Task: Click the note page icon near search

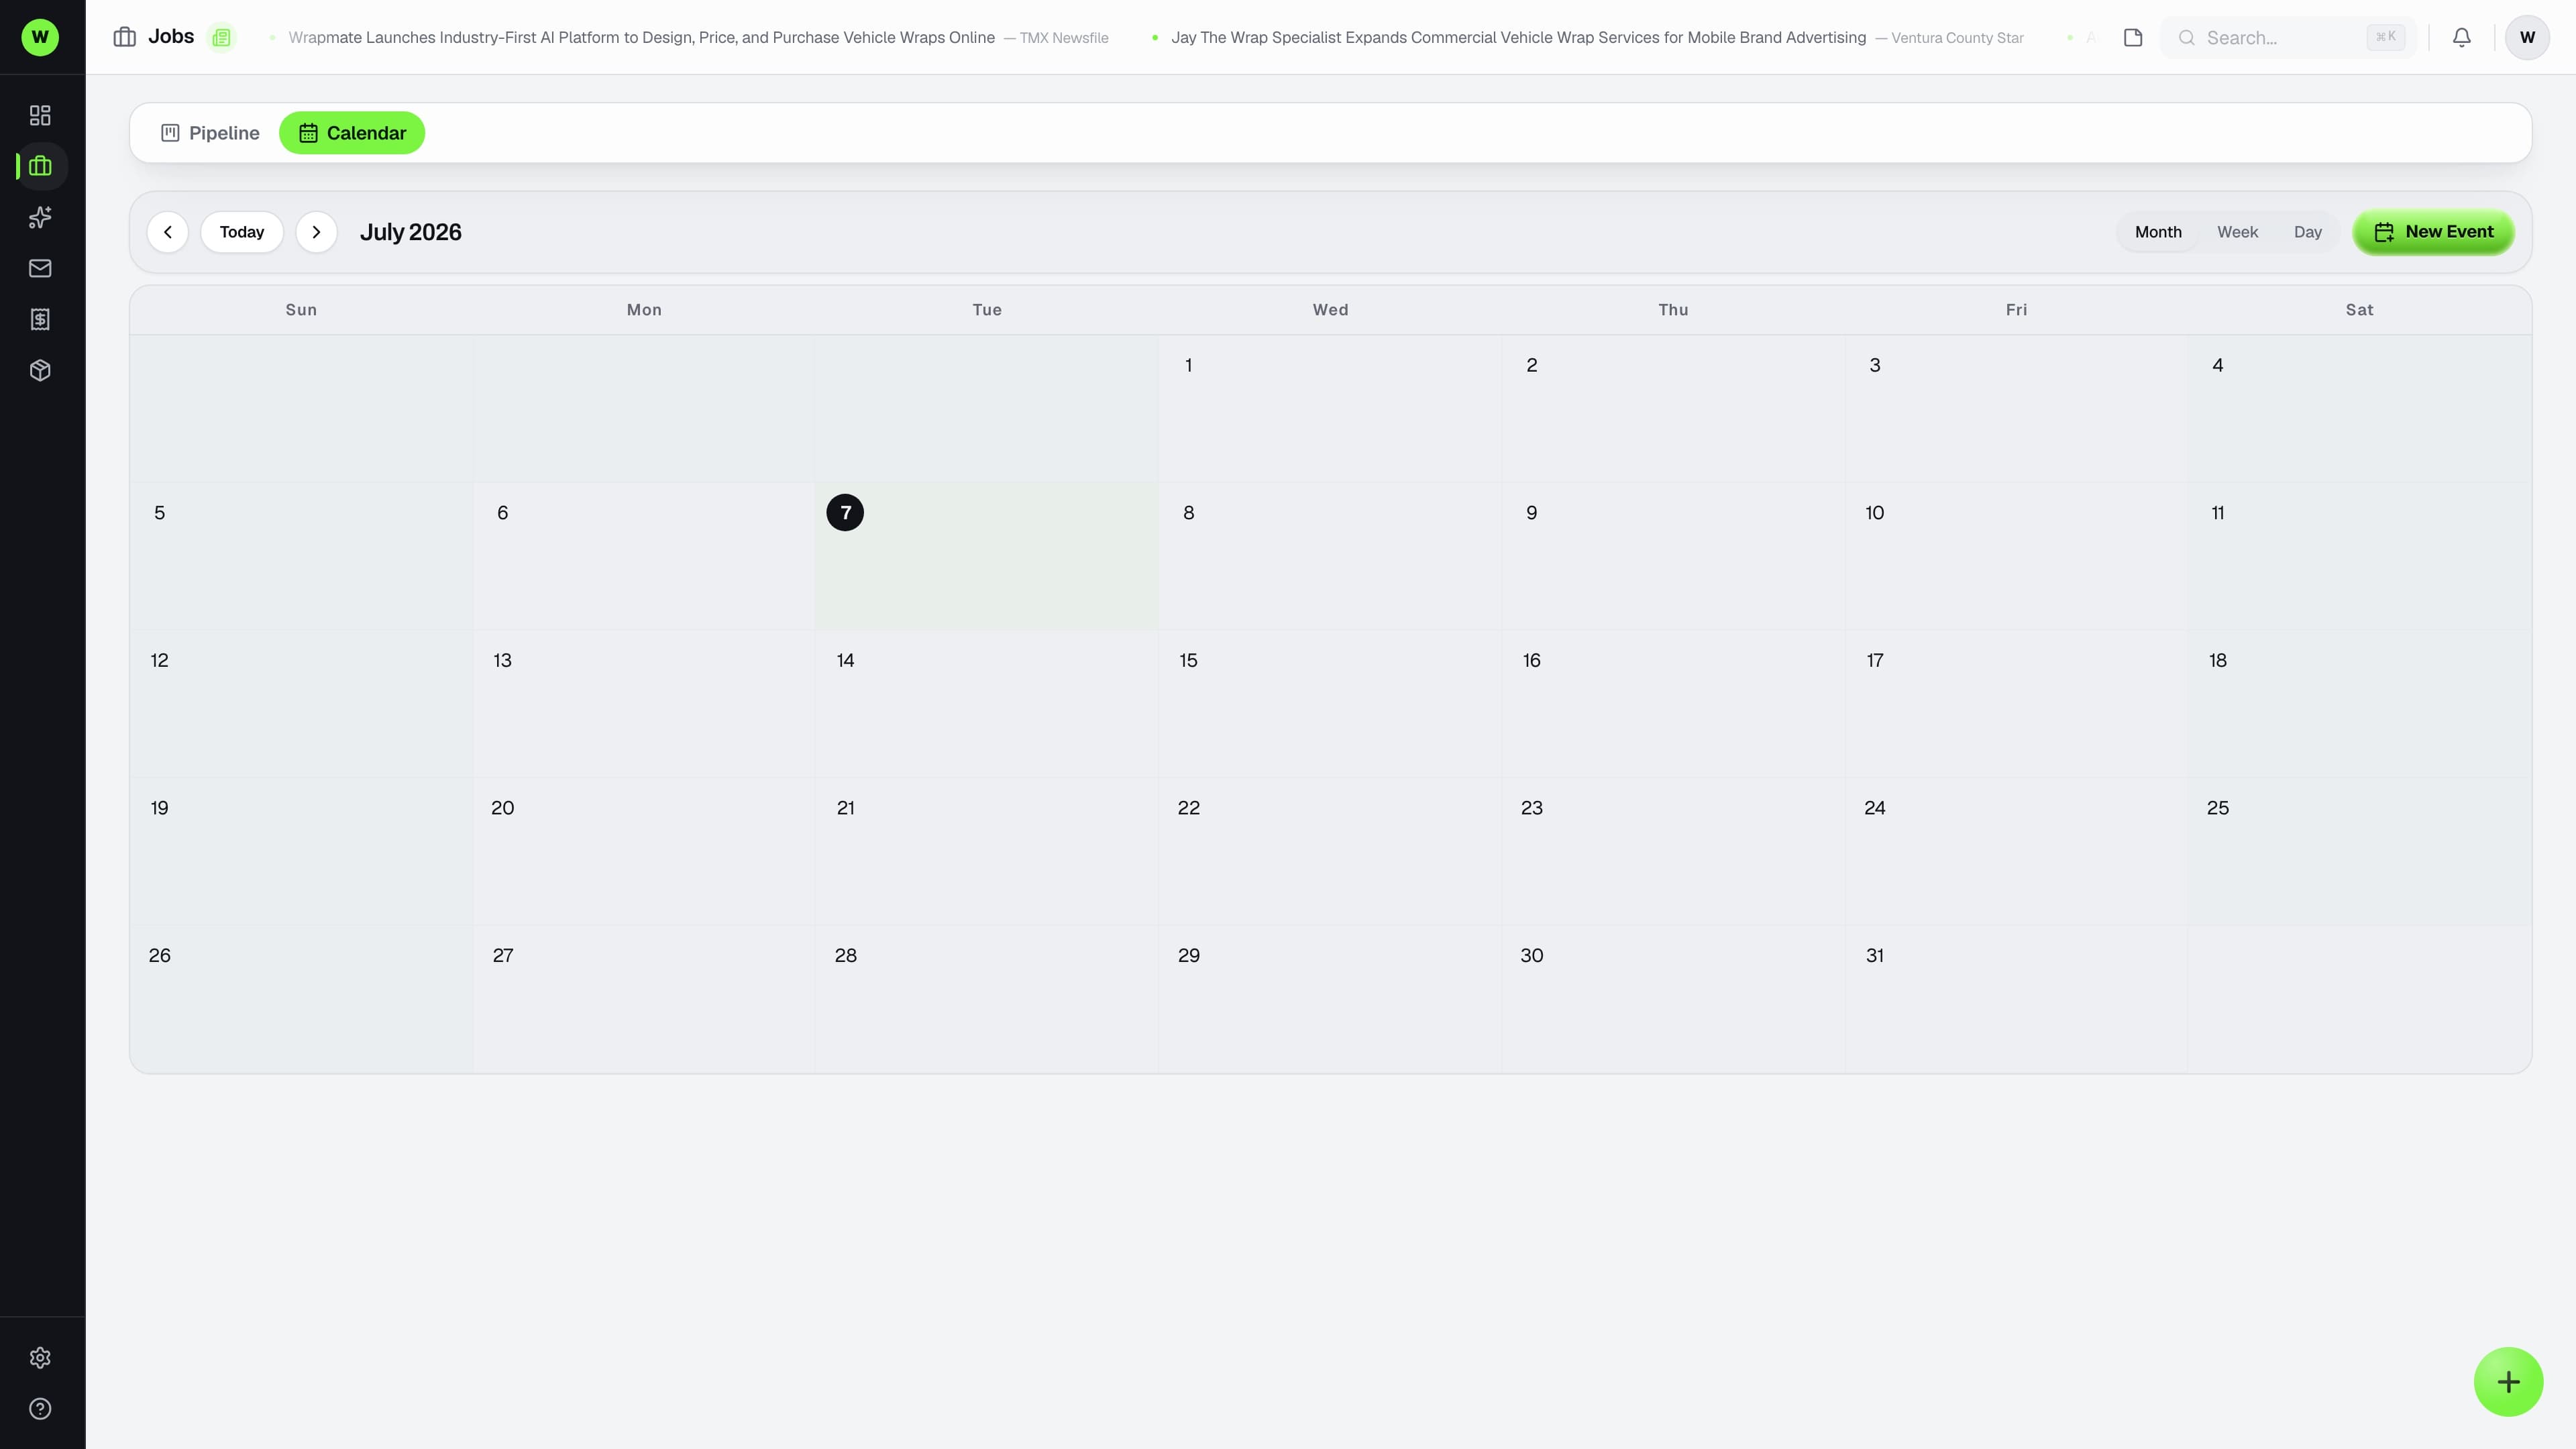Action: (x=2132, y=37)
